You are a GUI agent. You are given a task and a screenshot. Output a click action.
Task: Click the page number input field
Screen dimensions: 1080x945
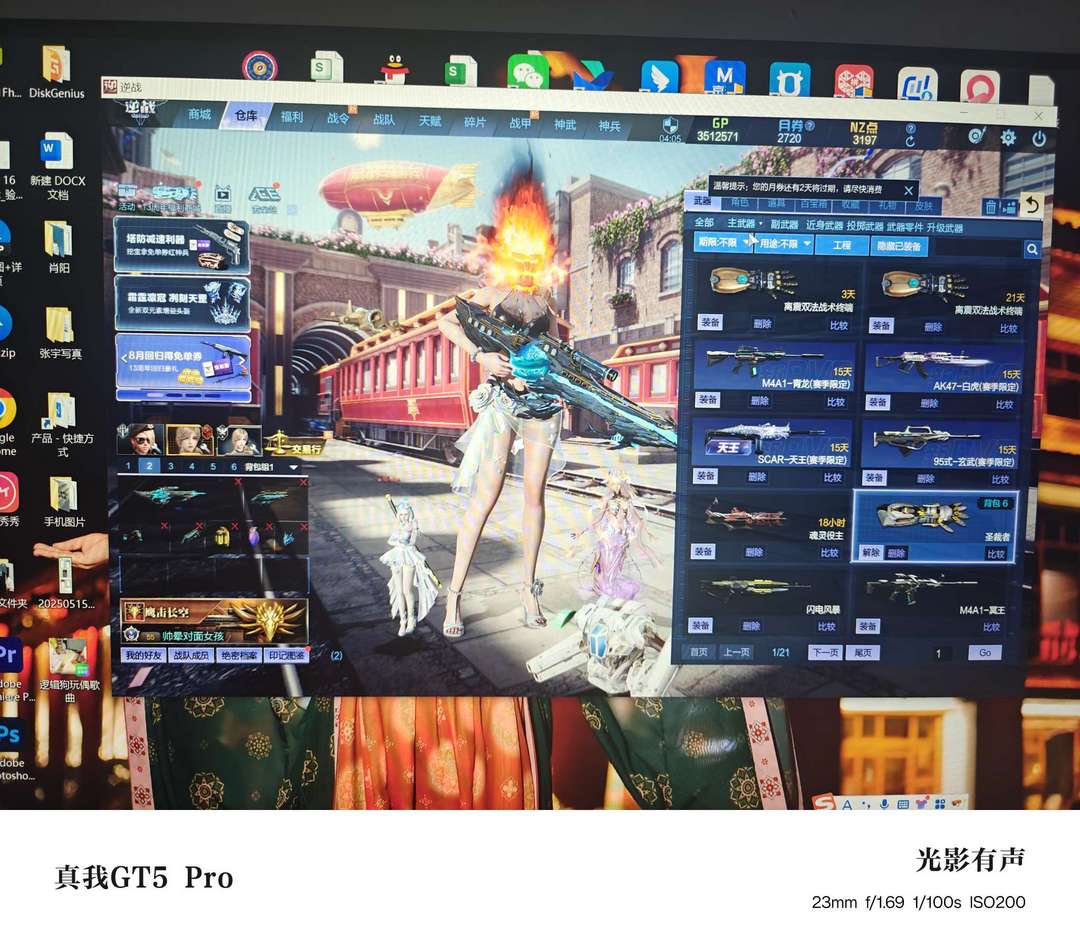tap(938, 653)
